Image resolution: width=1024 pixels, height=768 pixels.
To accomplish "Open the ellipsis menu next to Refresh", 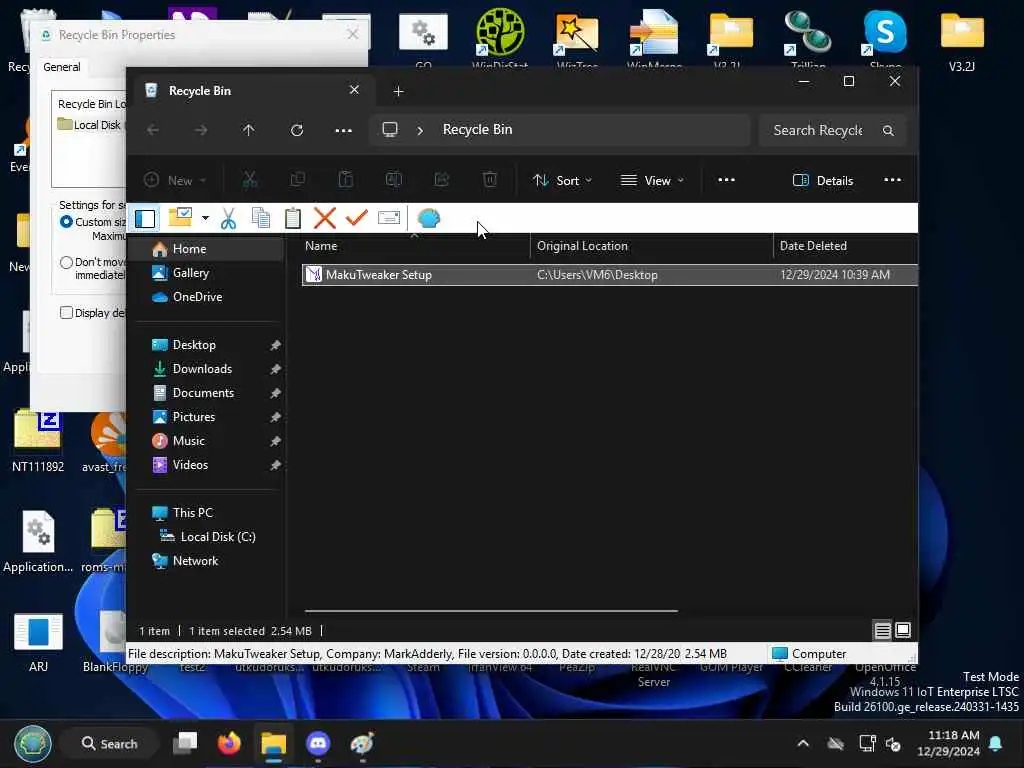I will (x=344, y=130).
